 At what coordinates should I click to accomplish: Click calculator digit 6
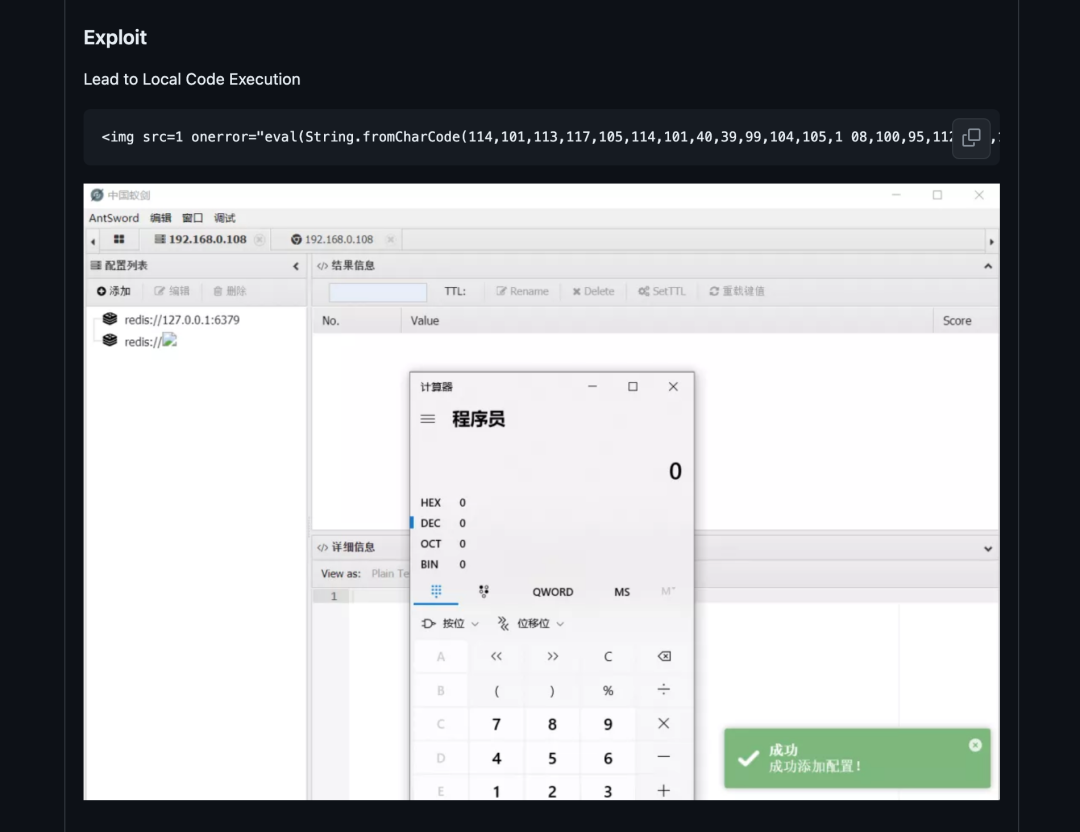click(608, 758)
